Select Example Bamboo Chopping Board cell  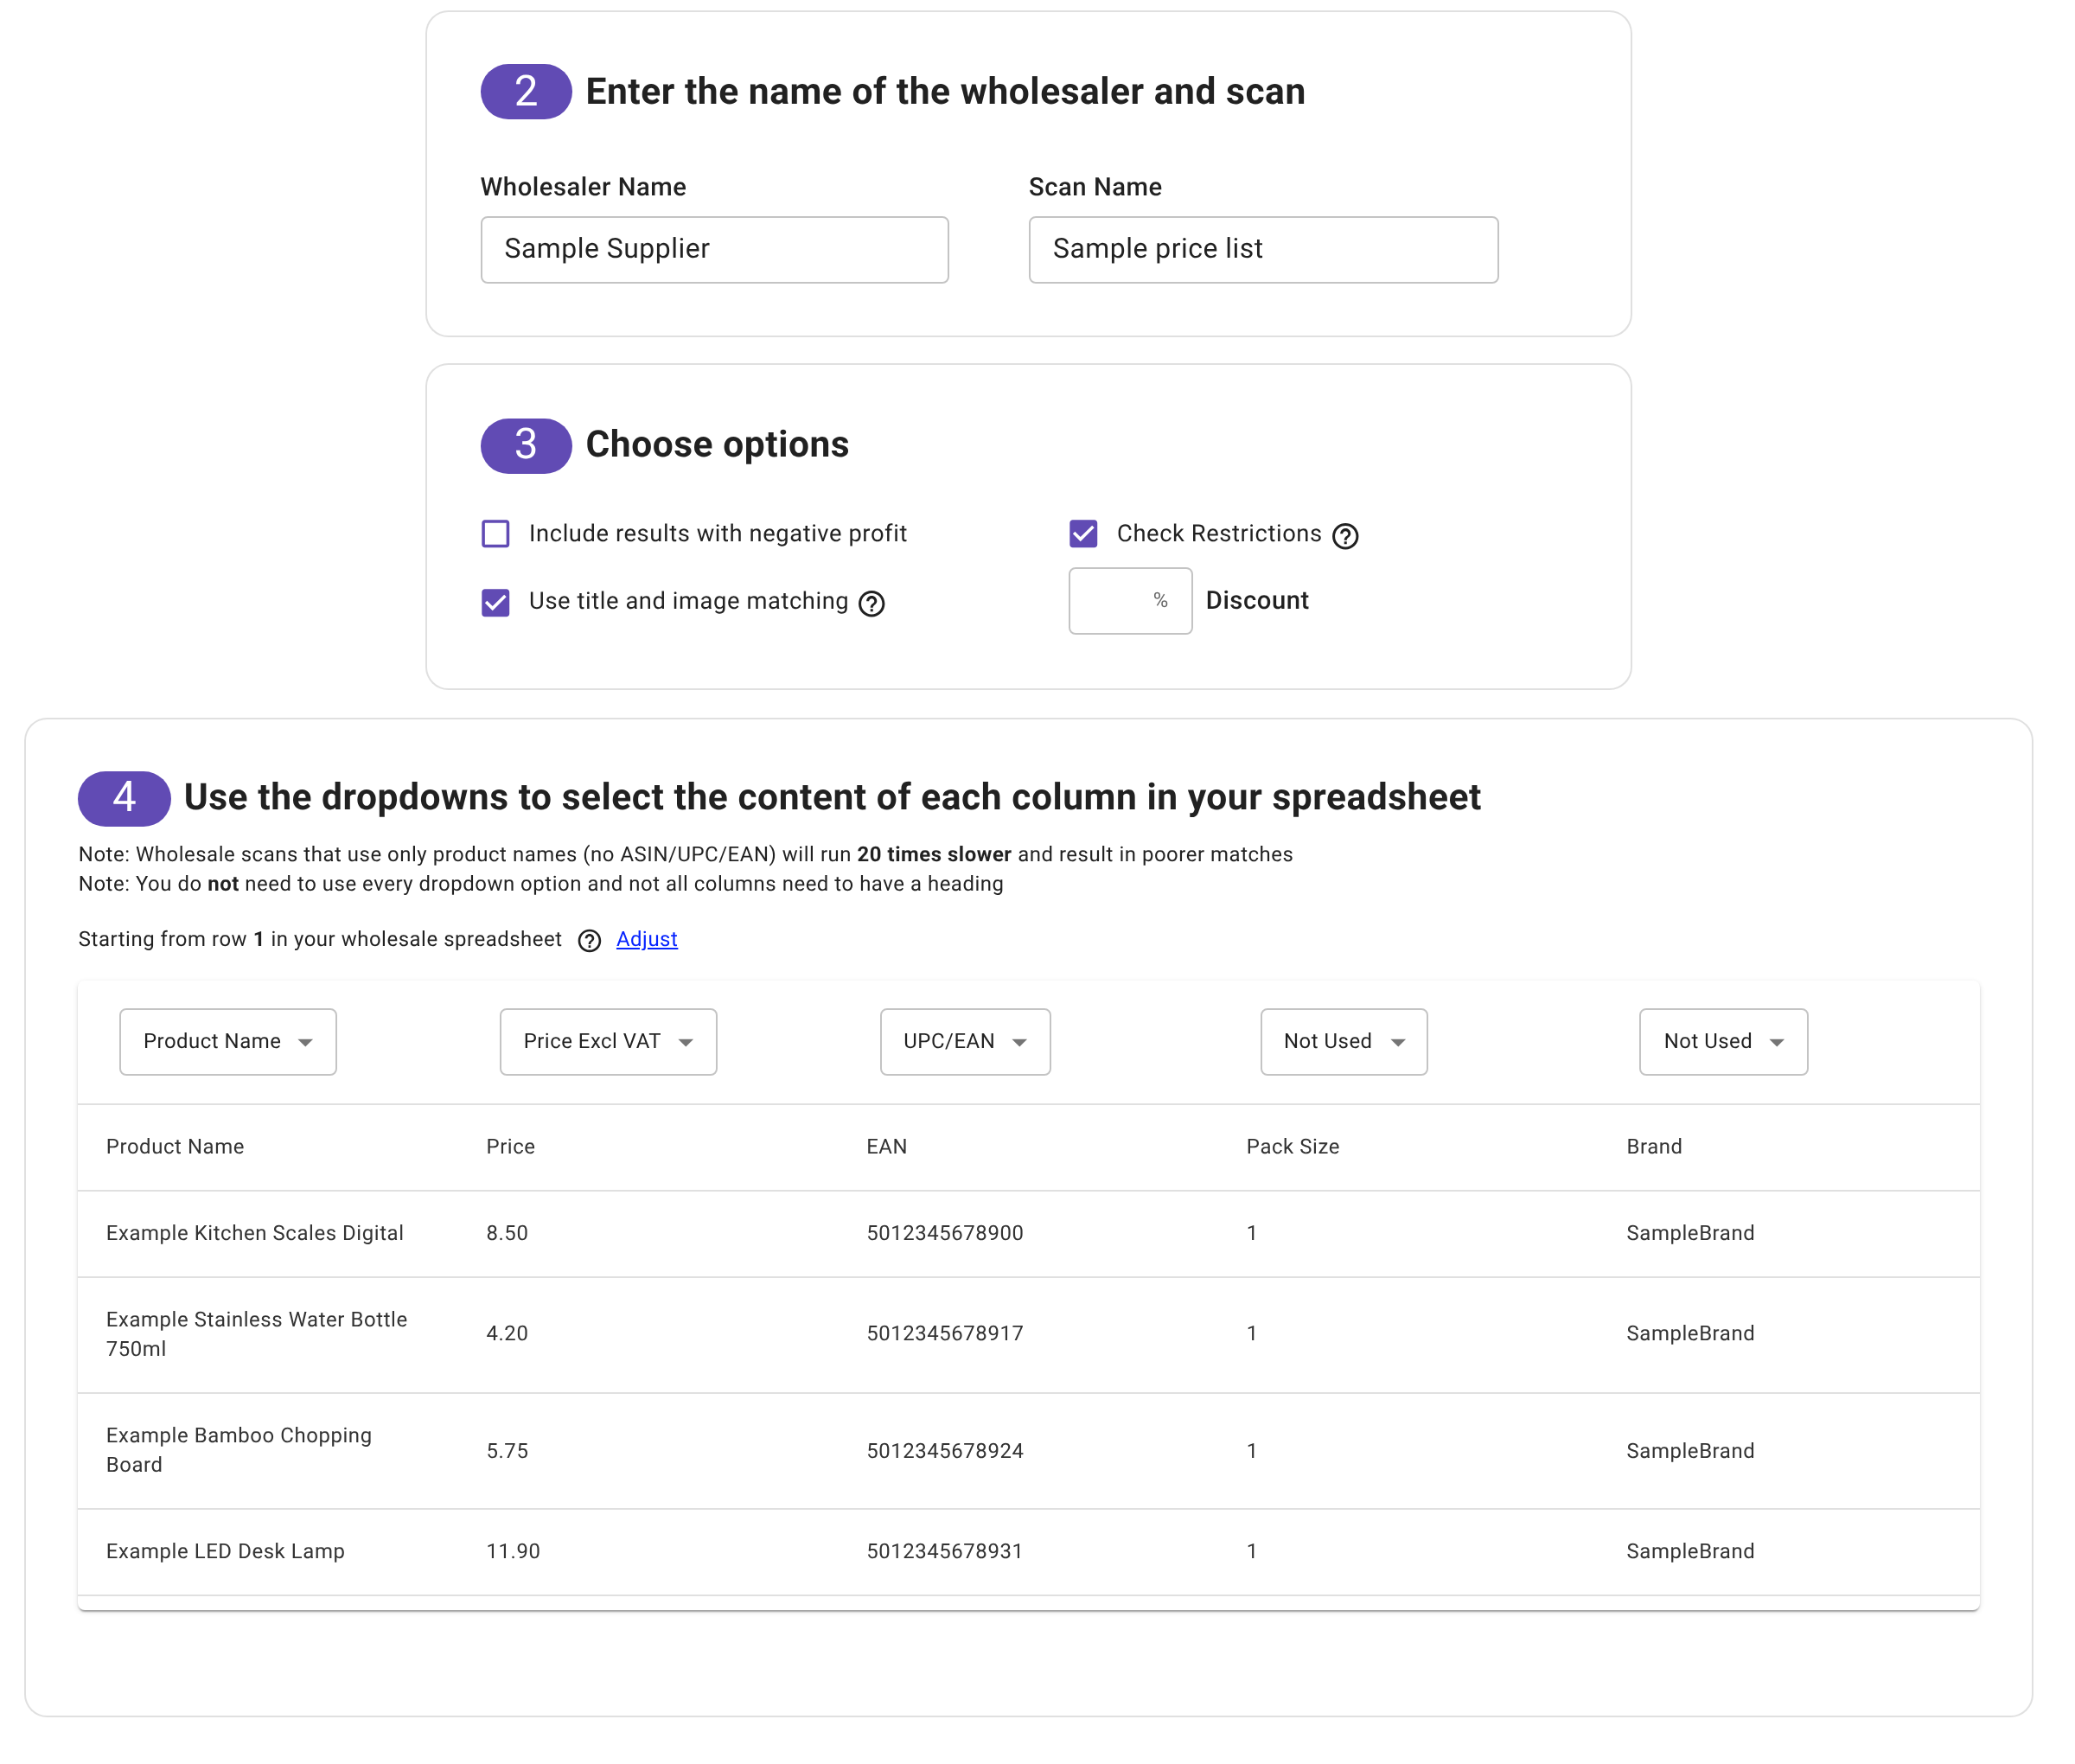[239, 1450]
